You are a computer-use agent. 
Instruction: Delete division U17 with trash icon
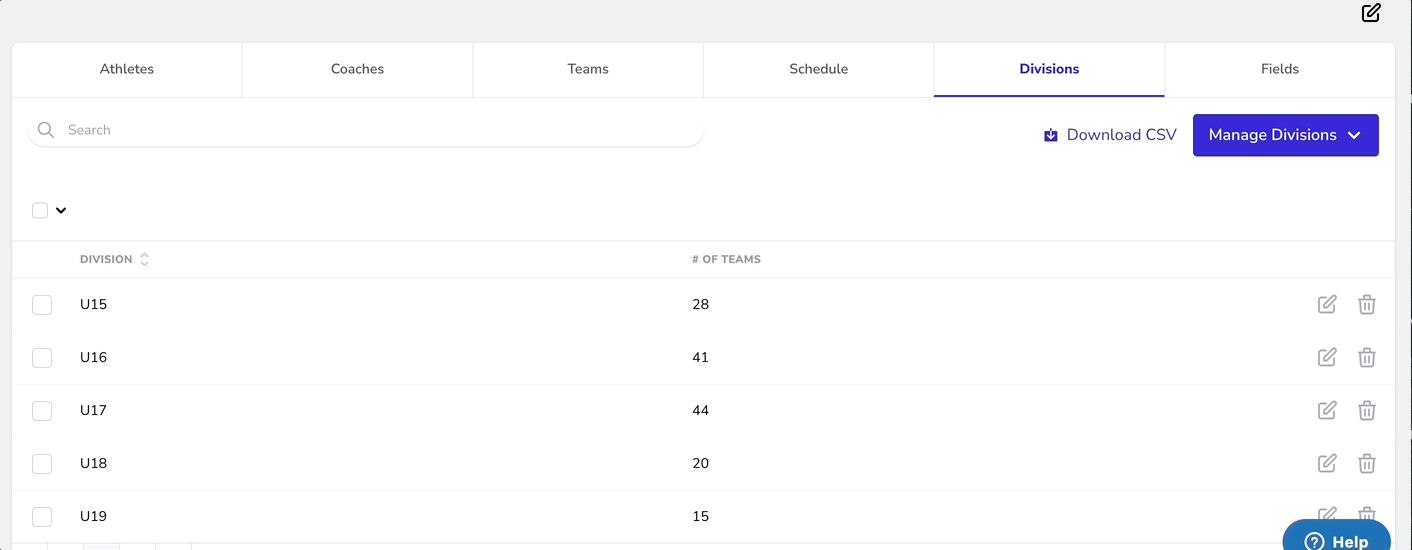click(1367, 410)
